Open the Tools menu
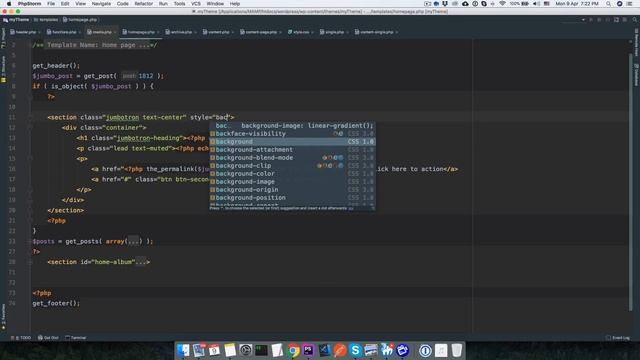Screen dimensions: 640x360 click(x=180, y=4)
